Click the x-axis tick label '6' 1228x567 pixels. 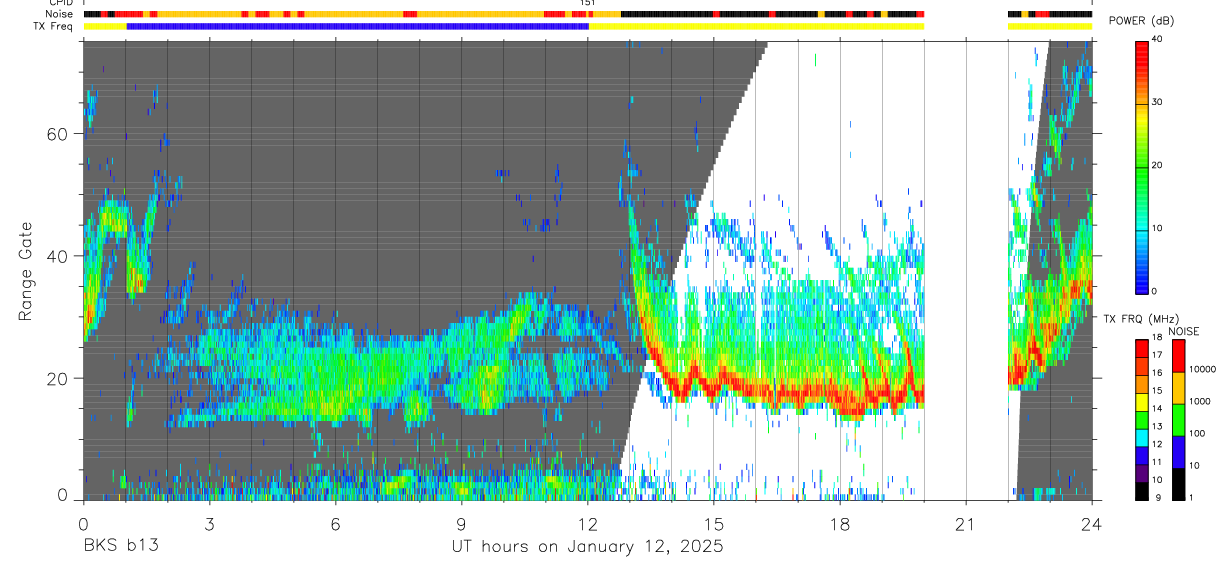(x=335, y=523)
